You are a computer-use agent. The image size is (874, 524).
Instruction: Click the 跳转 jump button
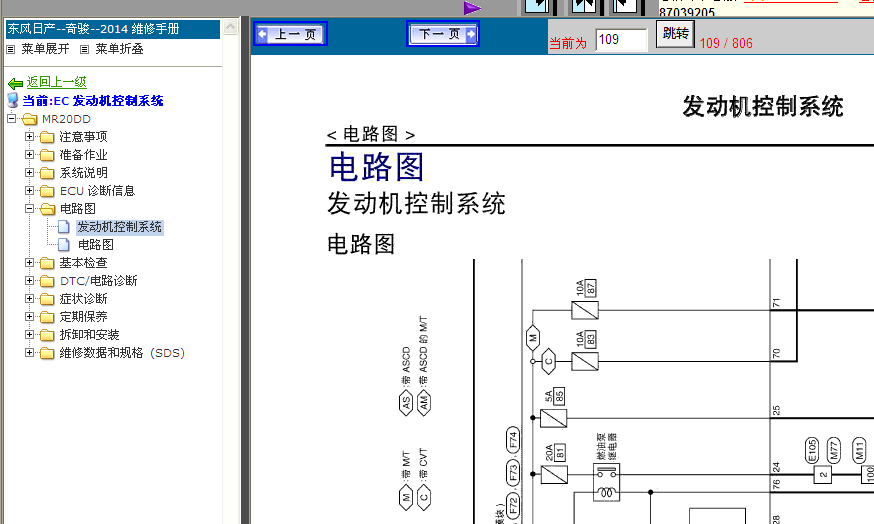(675, 33)
